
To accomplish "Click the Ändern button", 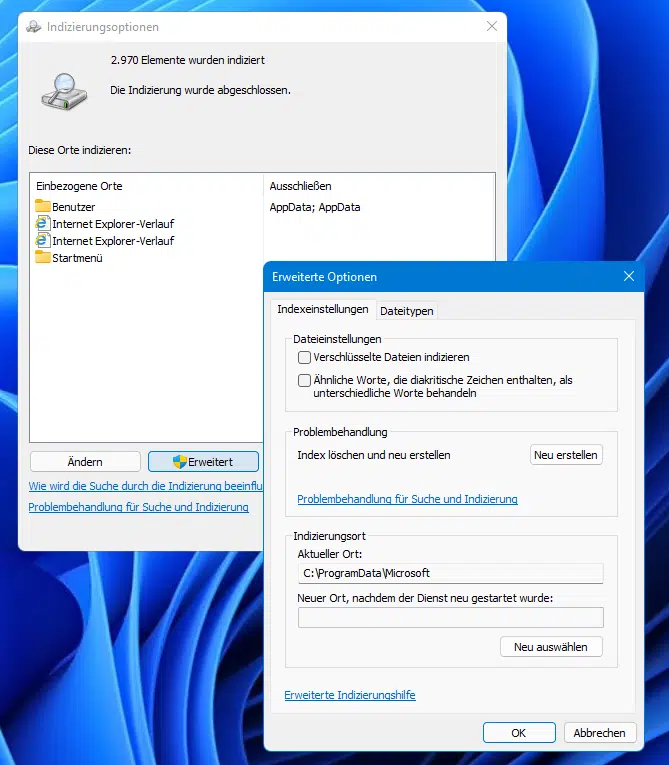I will coord(85,462).
